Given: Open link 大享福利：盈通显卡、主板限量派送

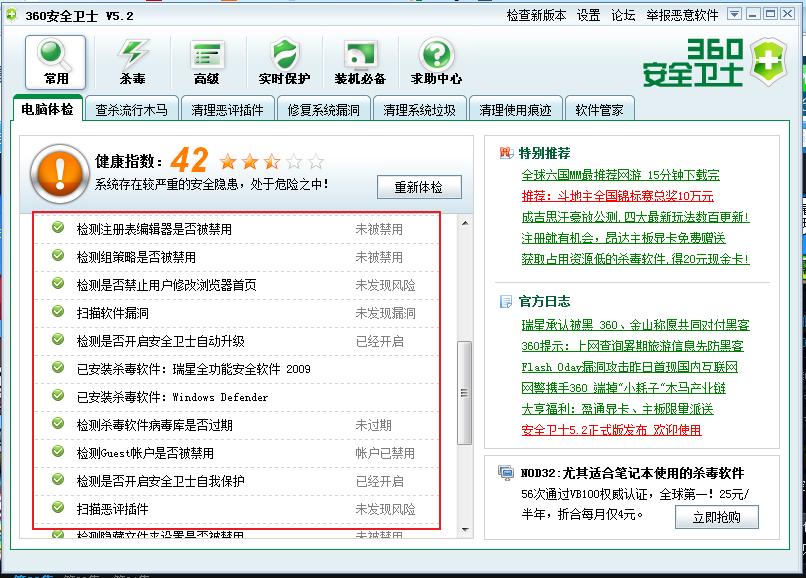Looking at the screenshot, I should [x=617, y=409].
